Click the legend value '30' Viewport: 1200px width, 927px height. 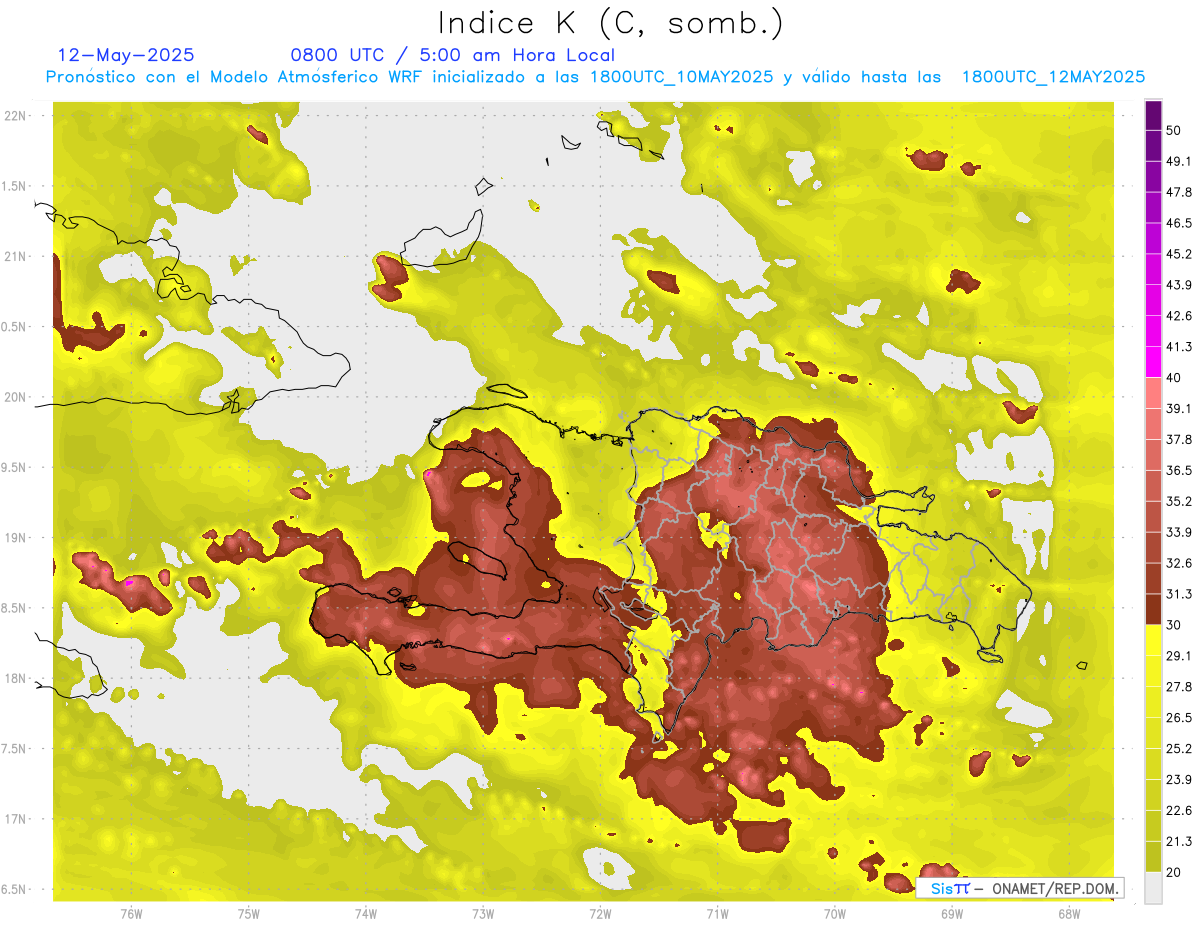(1174, 625)
